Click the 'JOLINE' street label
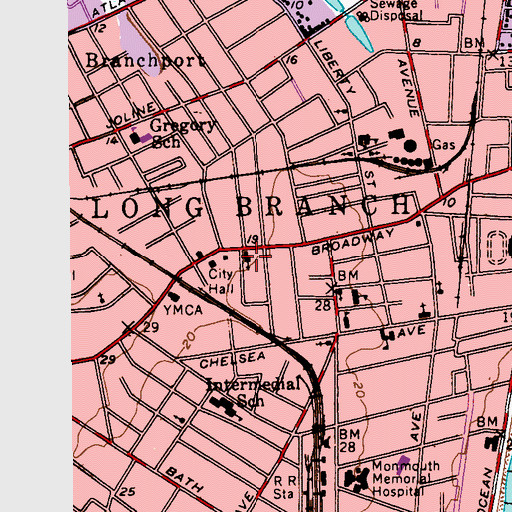 tap(131, 116)
